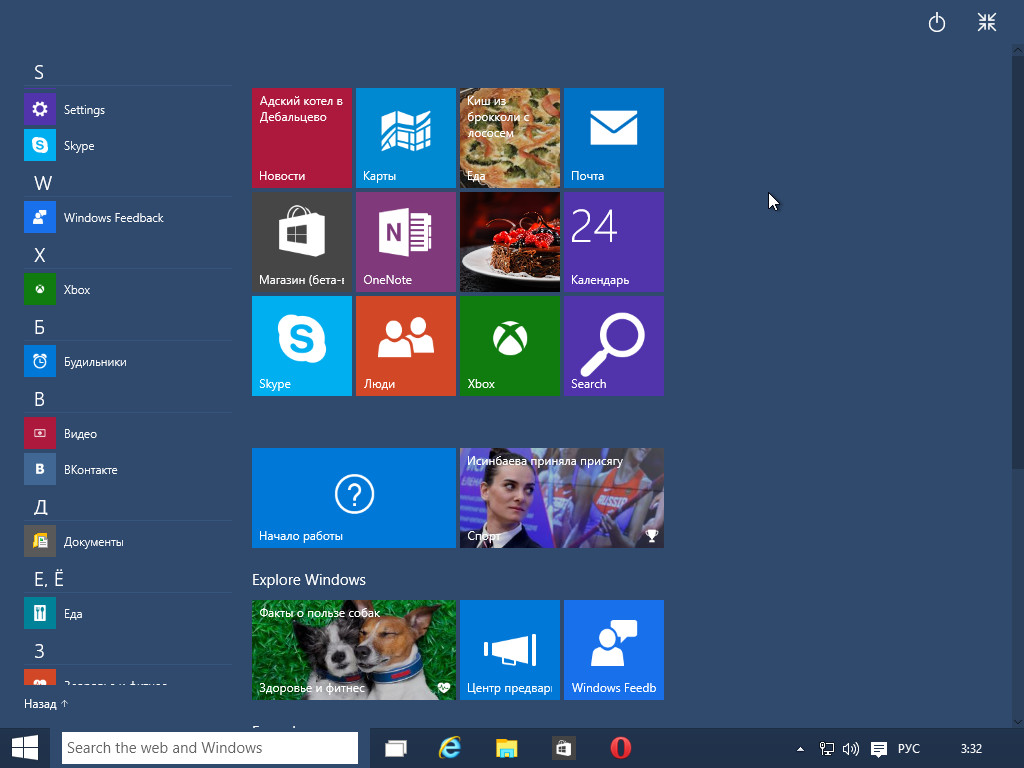
Task: Click the power button in Start menu
Action: pos(936,23)
